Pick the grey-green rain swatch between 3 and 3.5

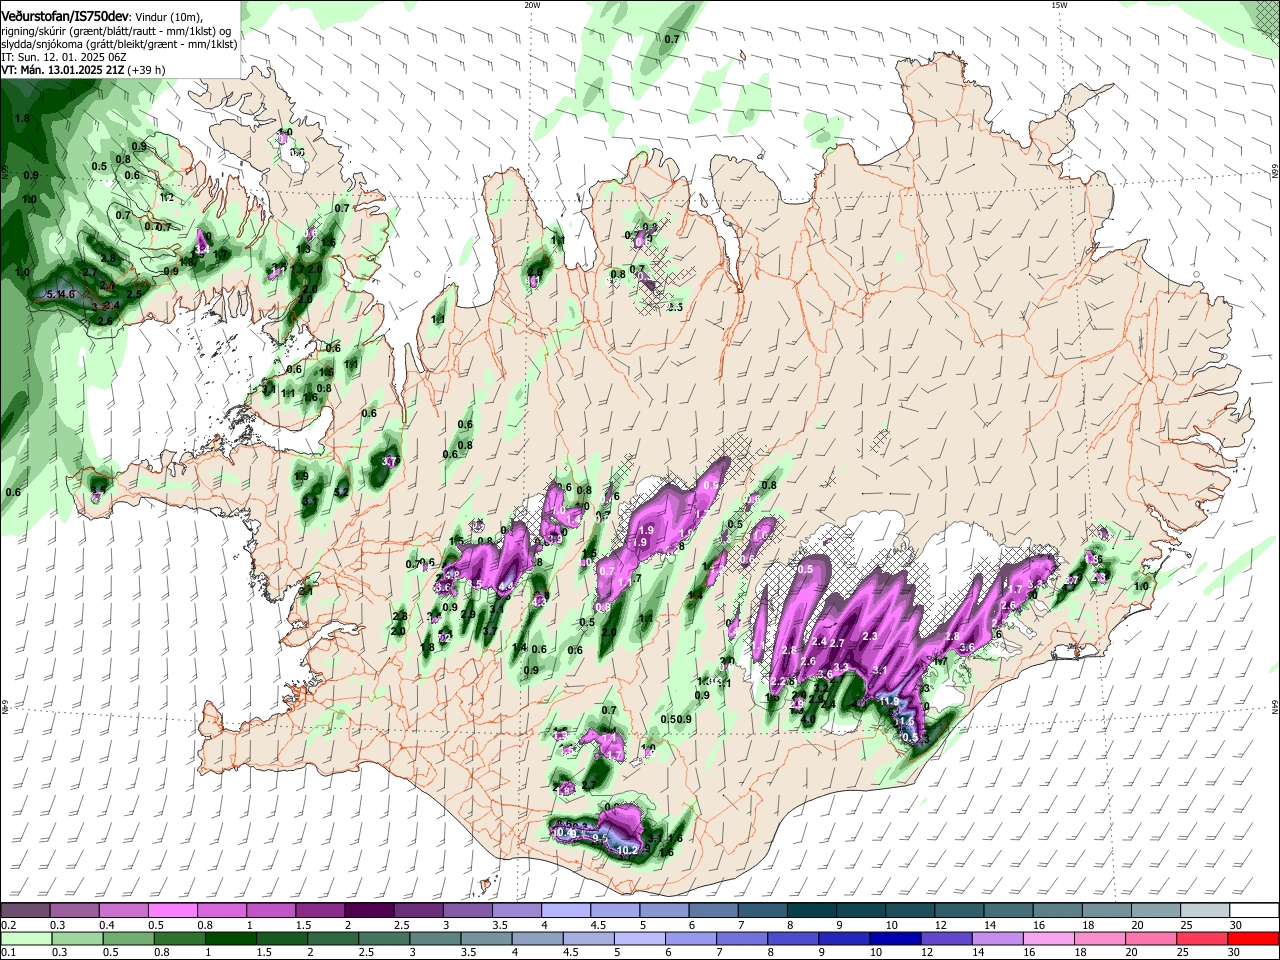(433, 939)
